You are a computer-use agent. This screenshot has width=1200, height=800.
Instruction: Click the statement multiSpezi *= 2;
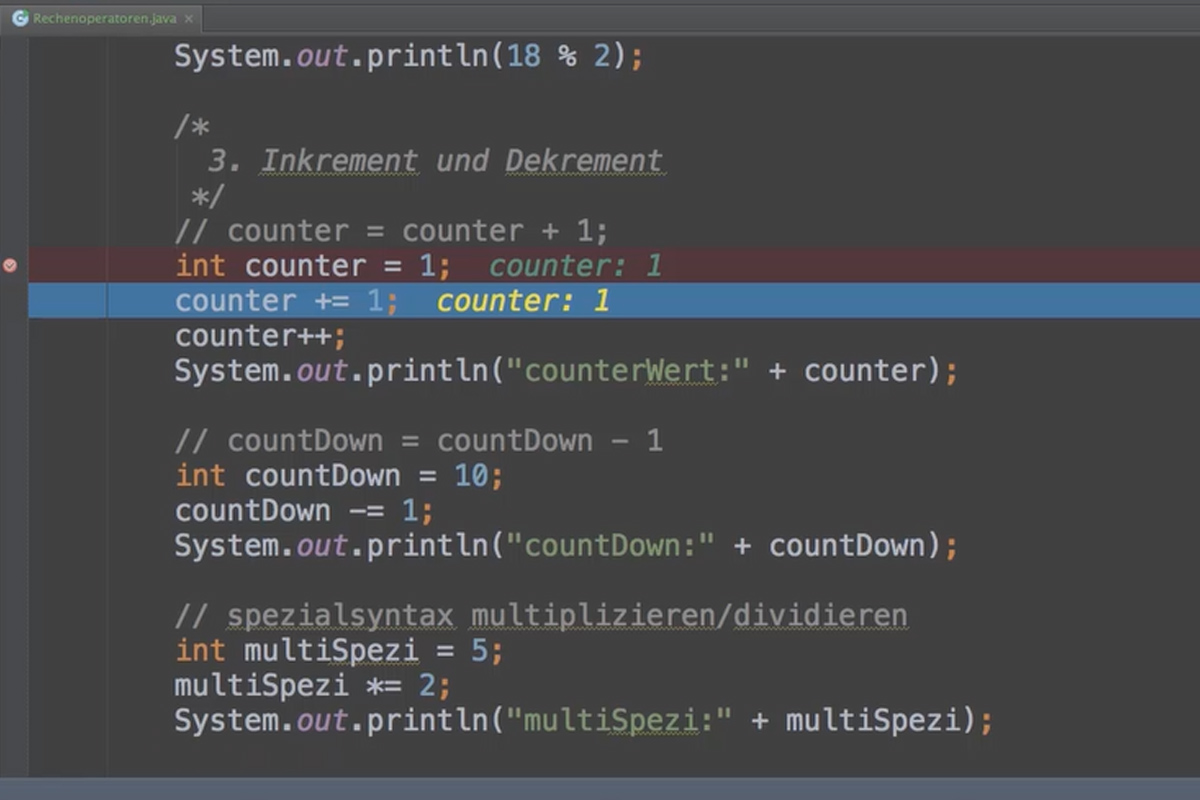(x=310, y=685)
